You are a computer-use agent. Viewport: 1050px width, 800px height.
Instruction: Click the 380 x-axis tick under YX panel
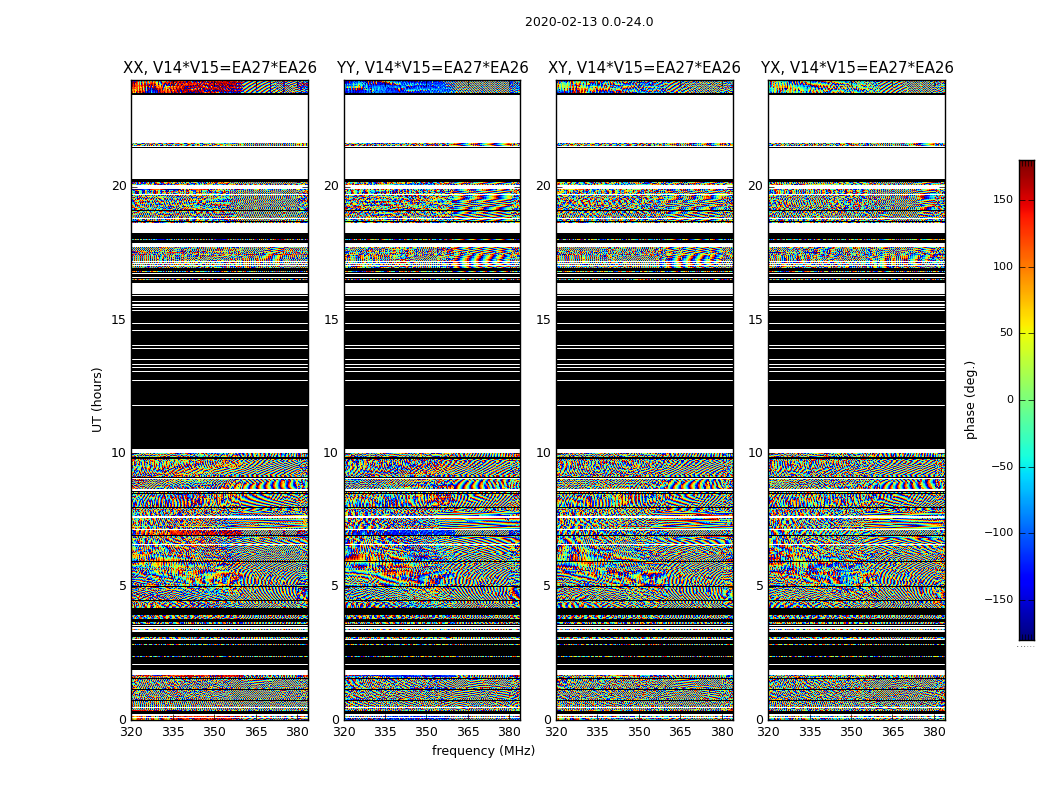click(934, 732)
